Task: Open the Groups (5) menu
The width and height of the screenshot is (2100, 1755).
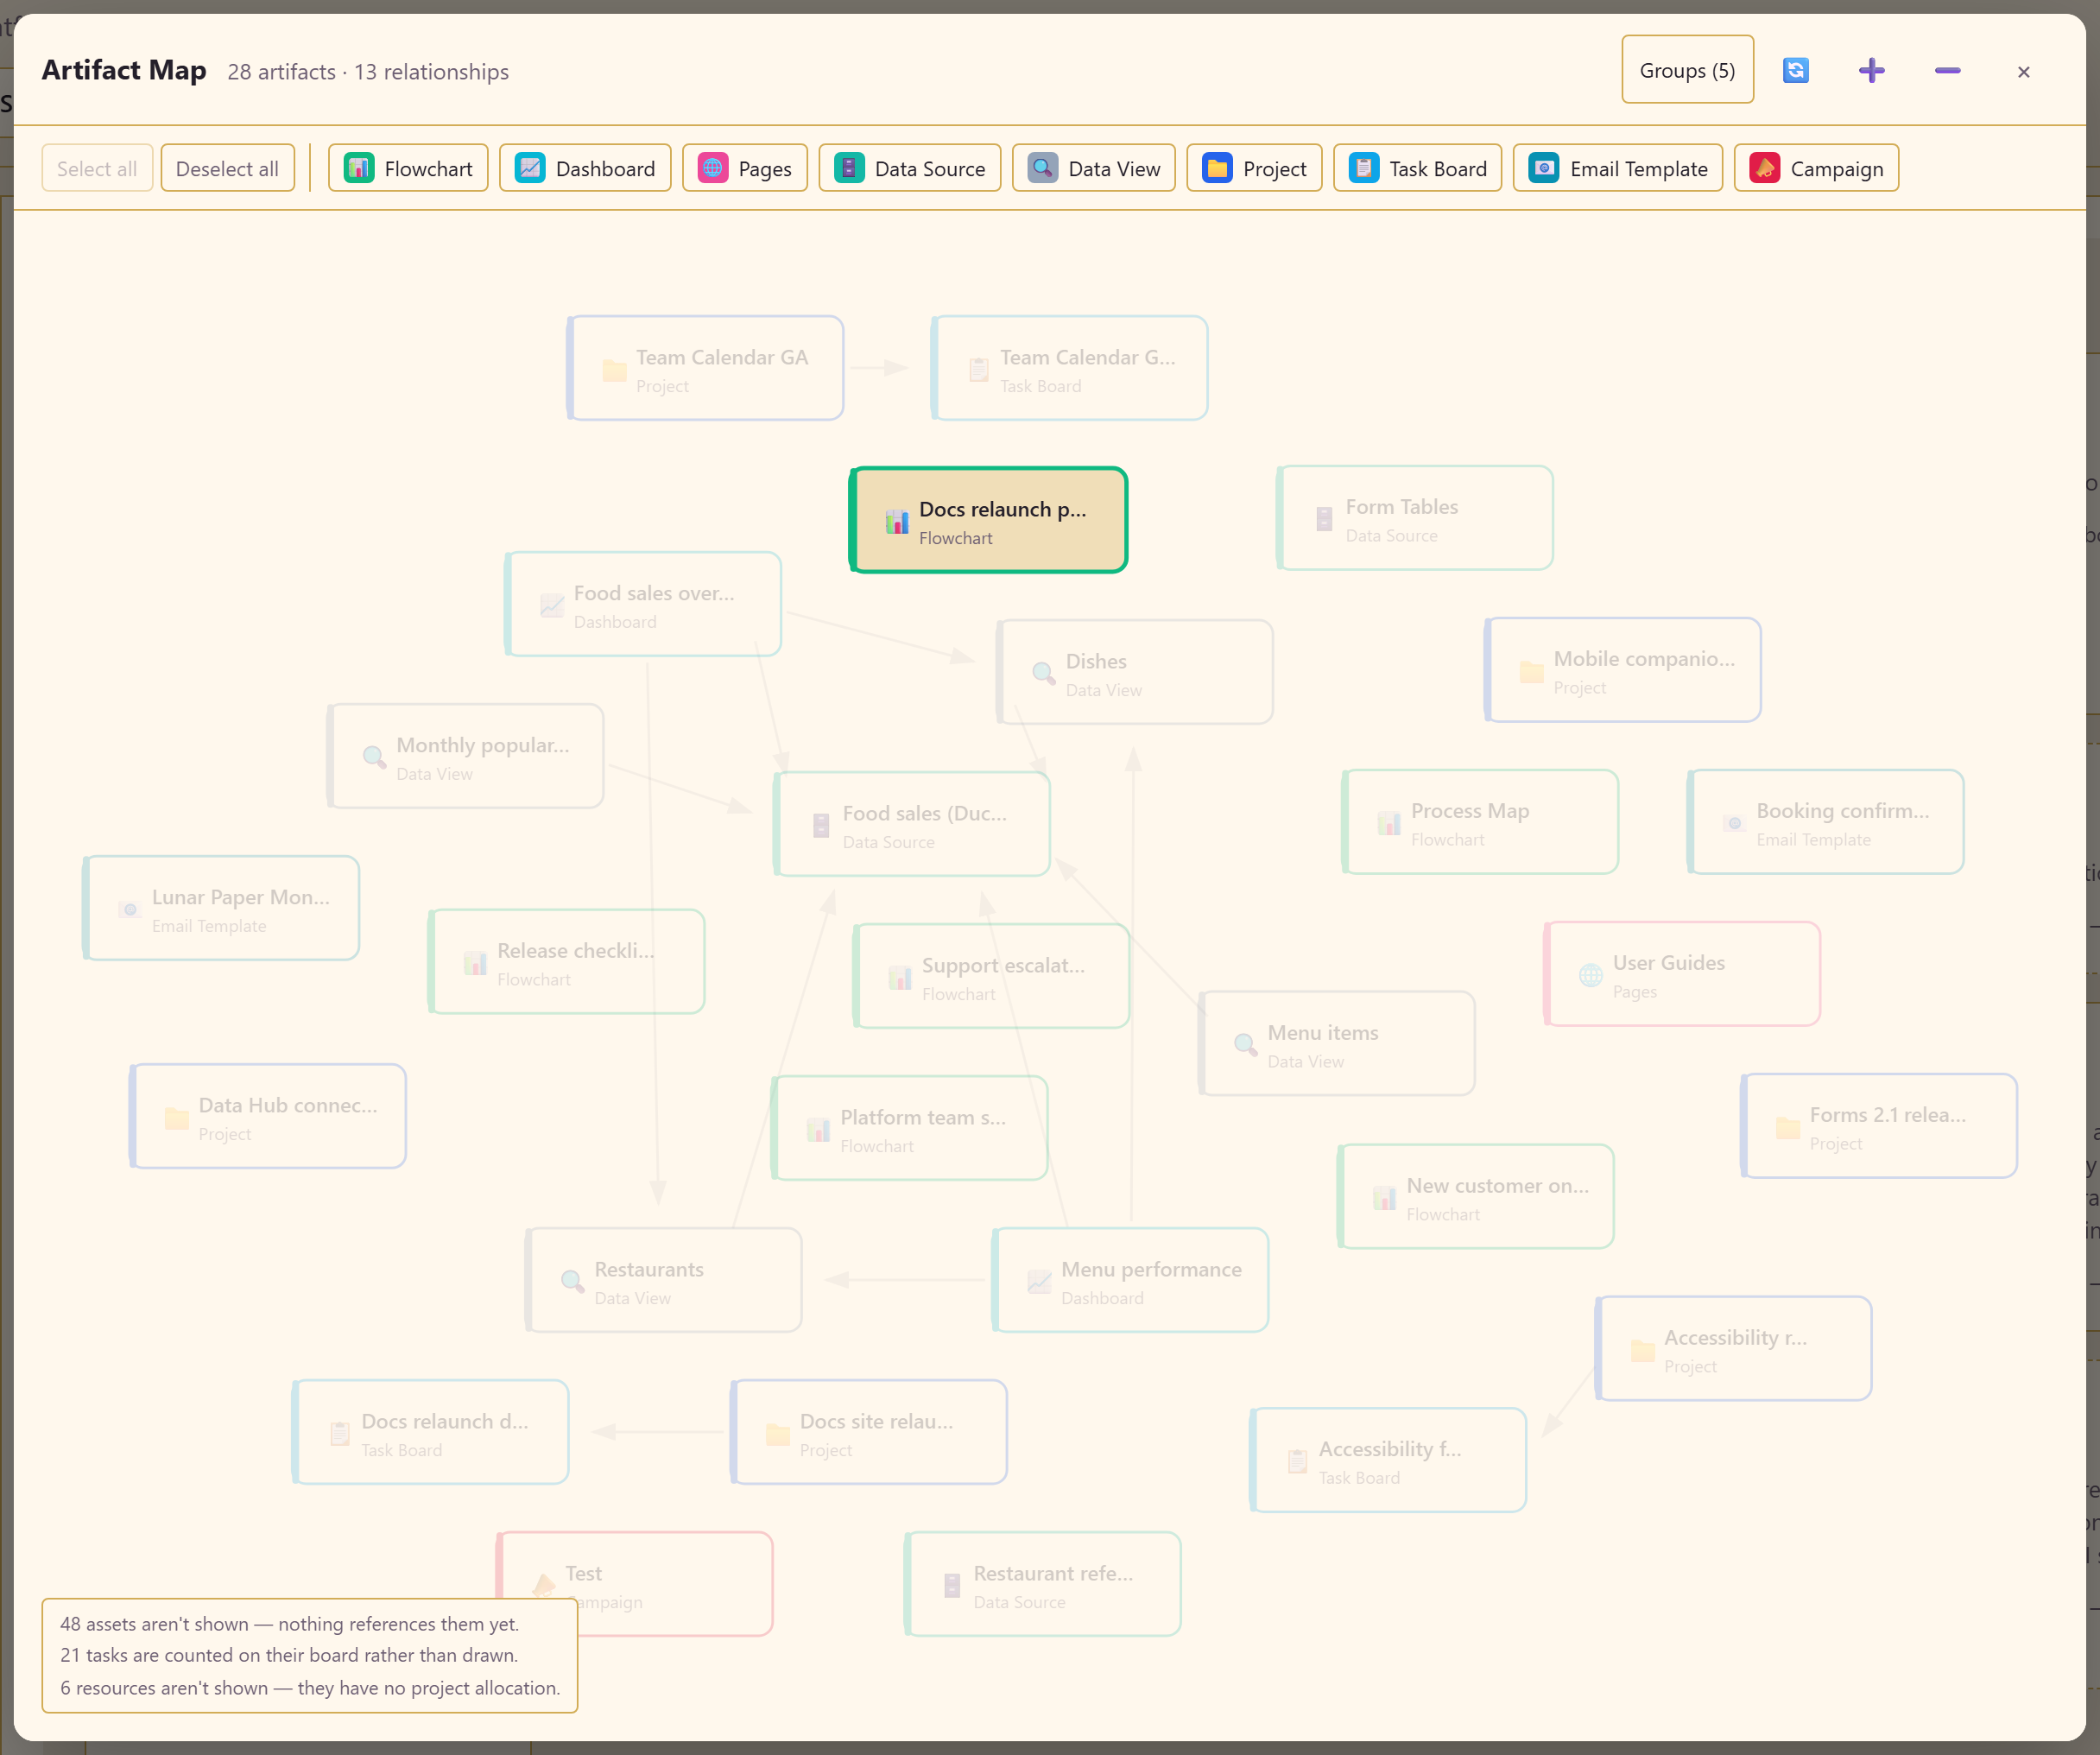Action: point(1687,70)
